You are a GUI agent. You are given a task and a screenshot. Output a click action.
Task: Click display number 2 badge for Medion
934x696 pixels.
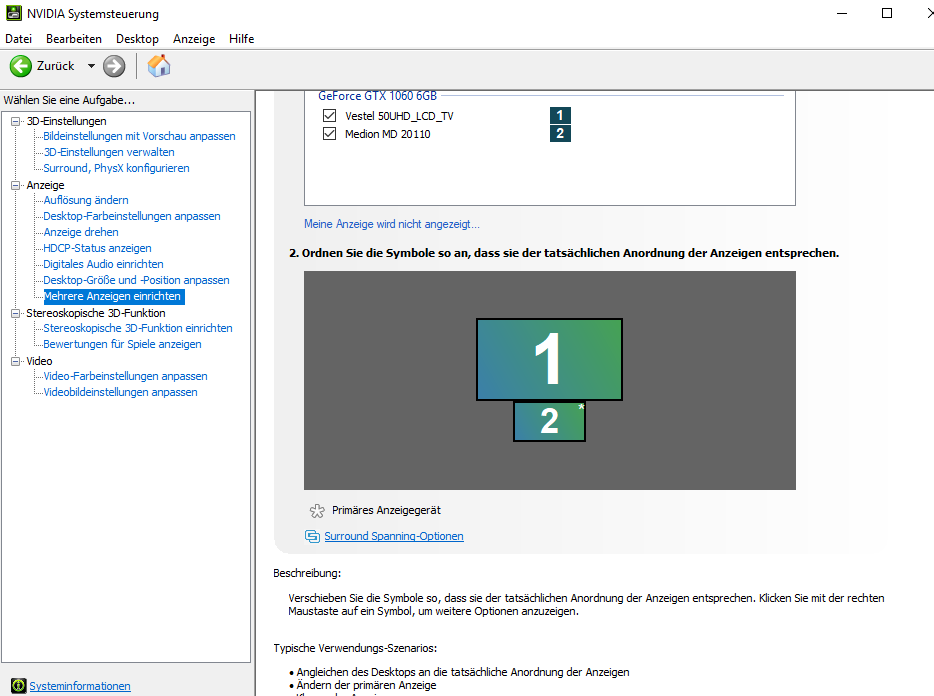point(560,133)
